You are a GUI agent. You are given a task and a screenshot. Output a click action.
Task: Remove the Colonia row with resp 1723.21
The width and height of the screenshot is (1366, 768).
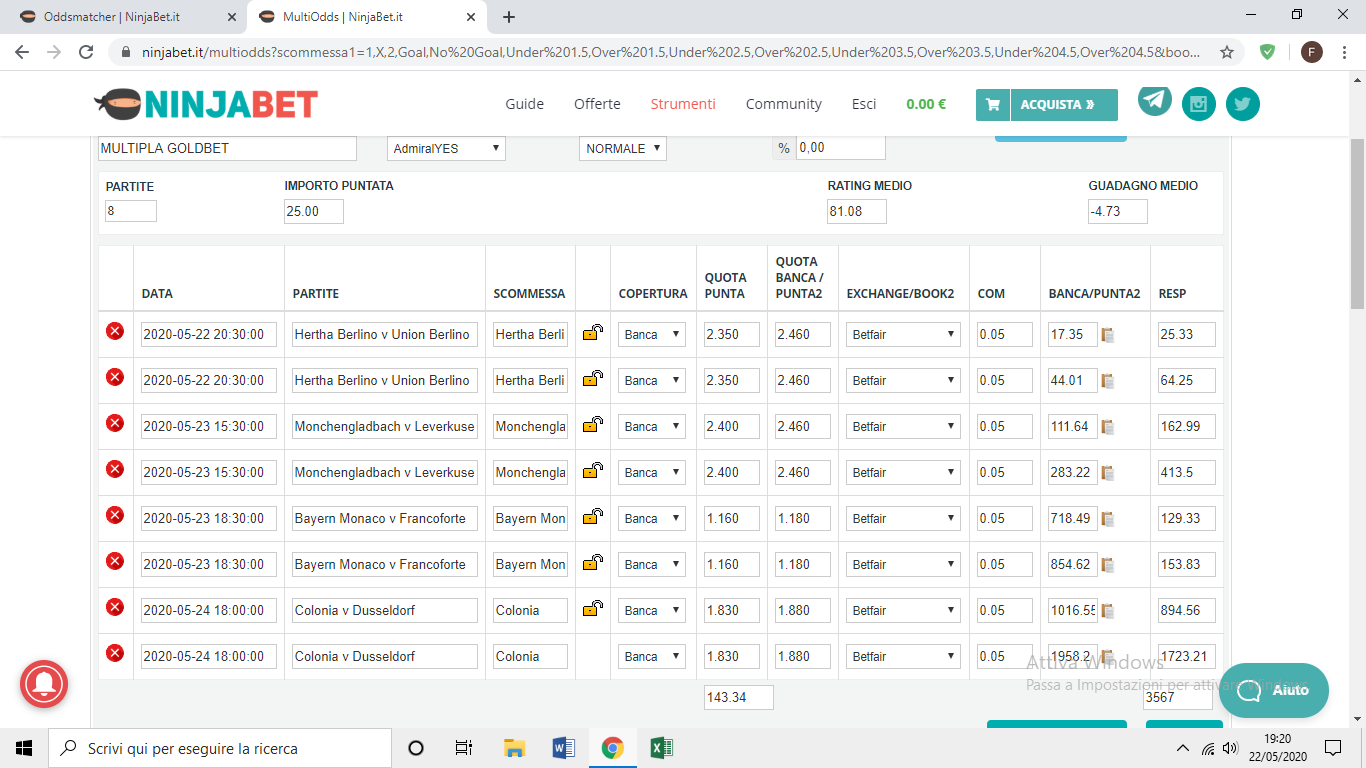pos(115,653)
